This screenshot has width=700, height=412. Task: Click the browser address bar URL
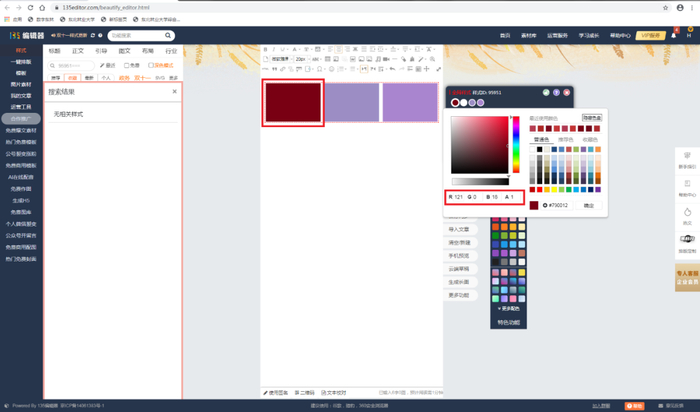click(x=106, y=8)
